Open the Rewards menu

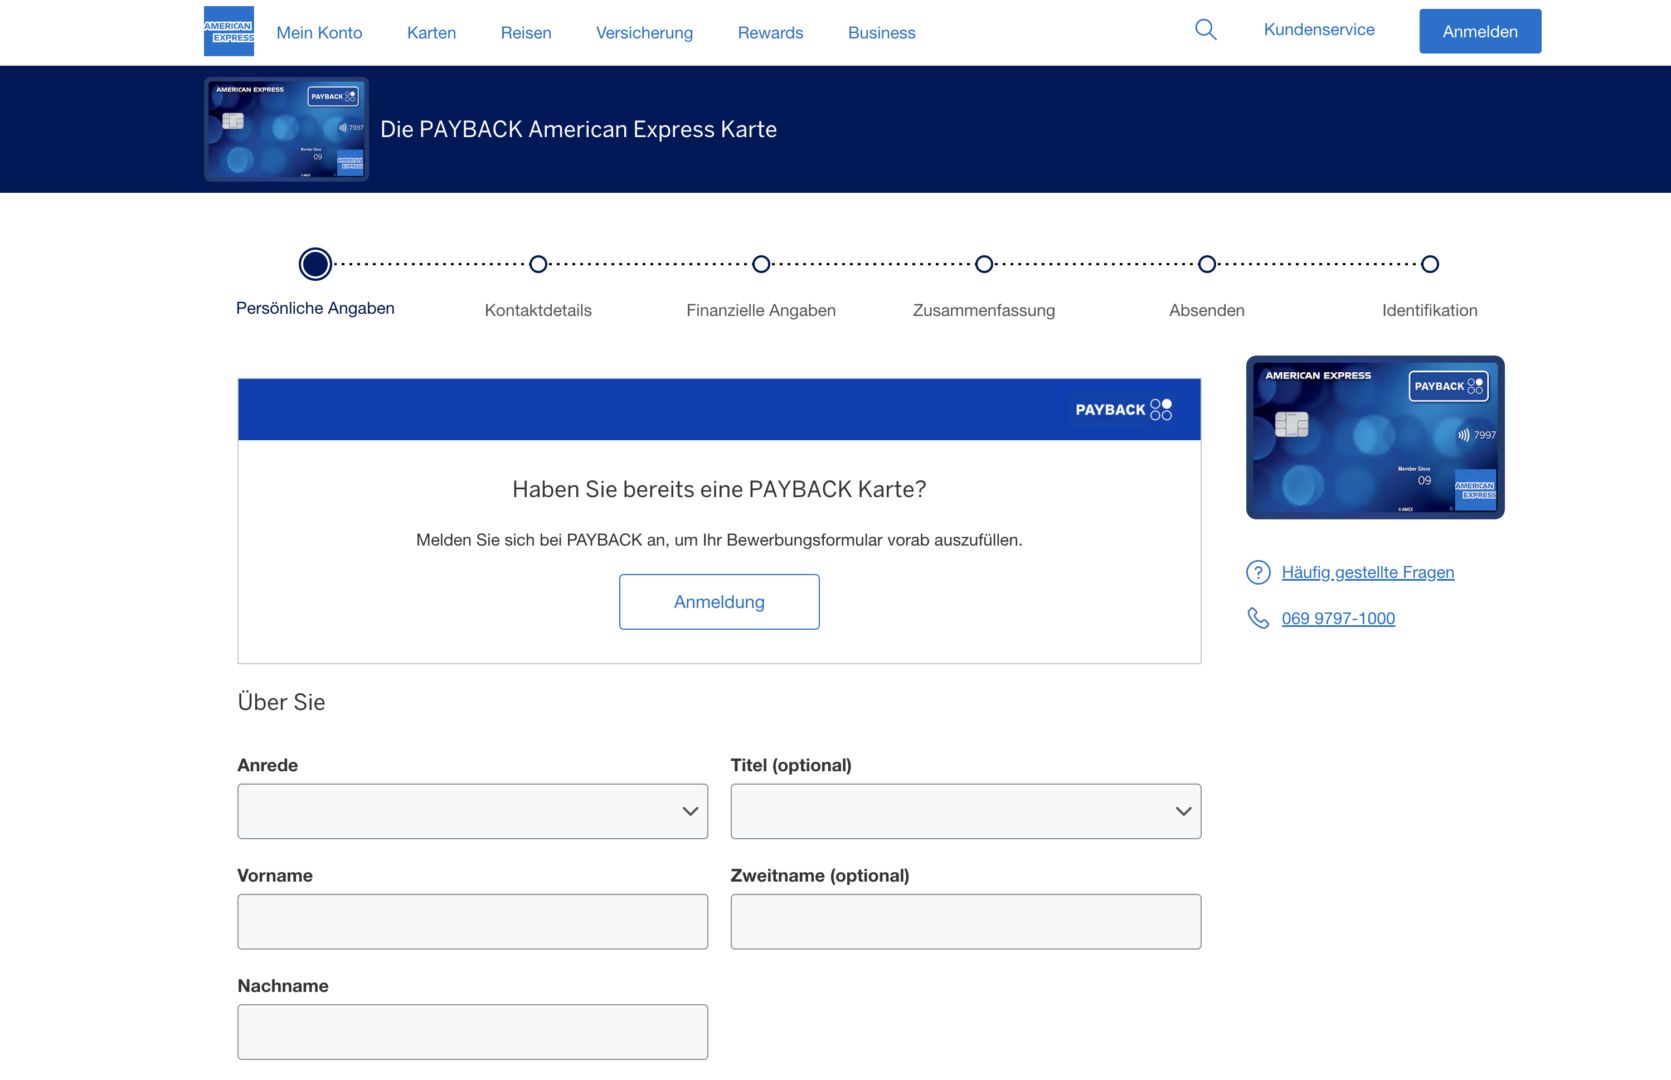[x=770, y=33]
